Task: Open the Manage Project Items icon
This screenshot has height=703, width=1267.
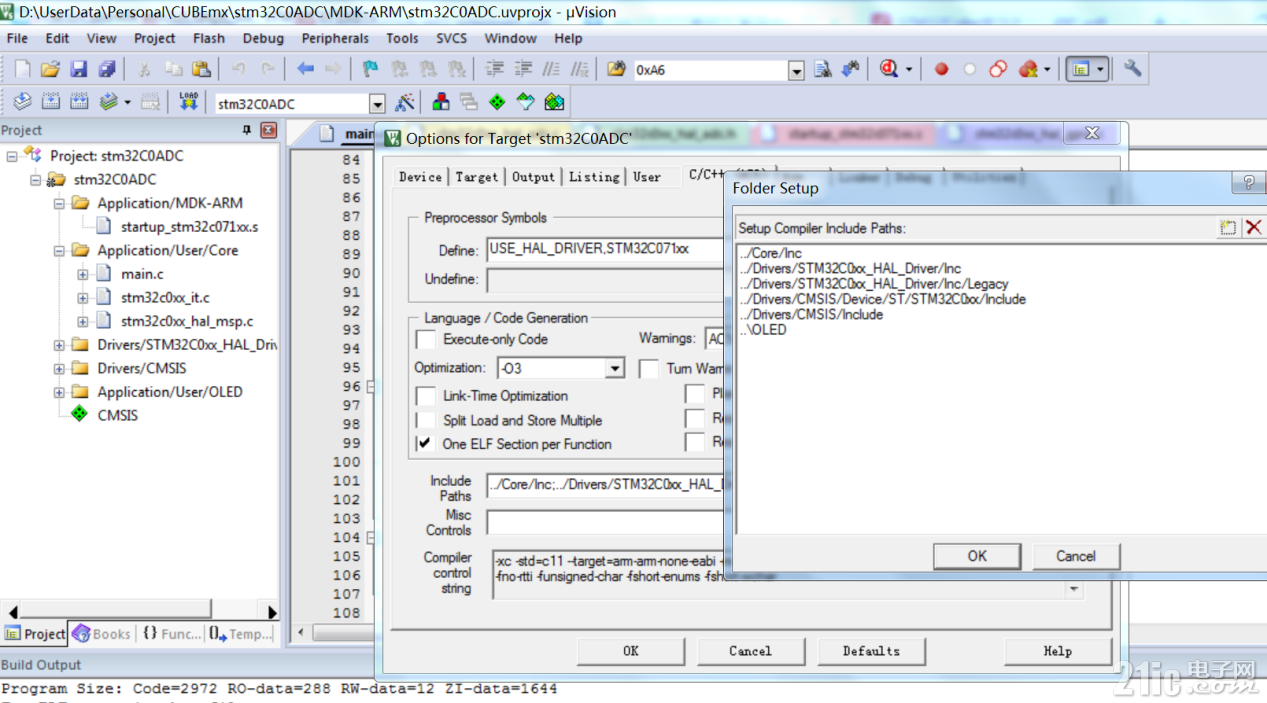Action: tap(441, 102)
